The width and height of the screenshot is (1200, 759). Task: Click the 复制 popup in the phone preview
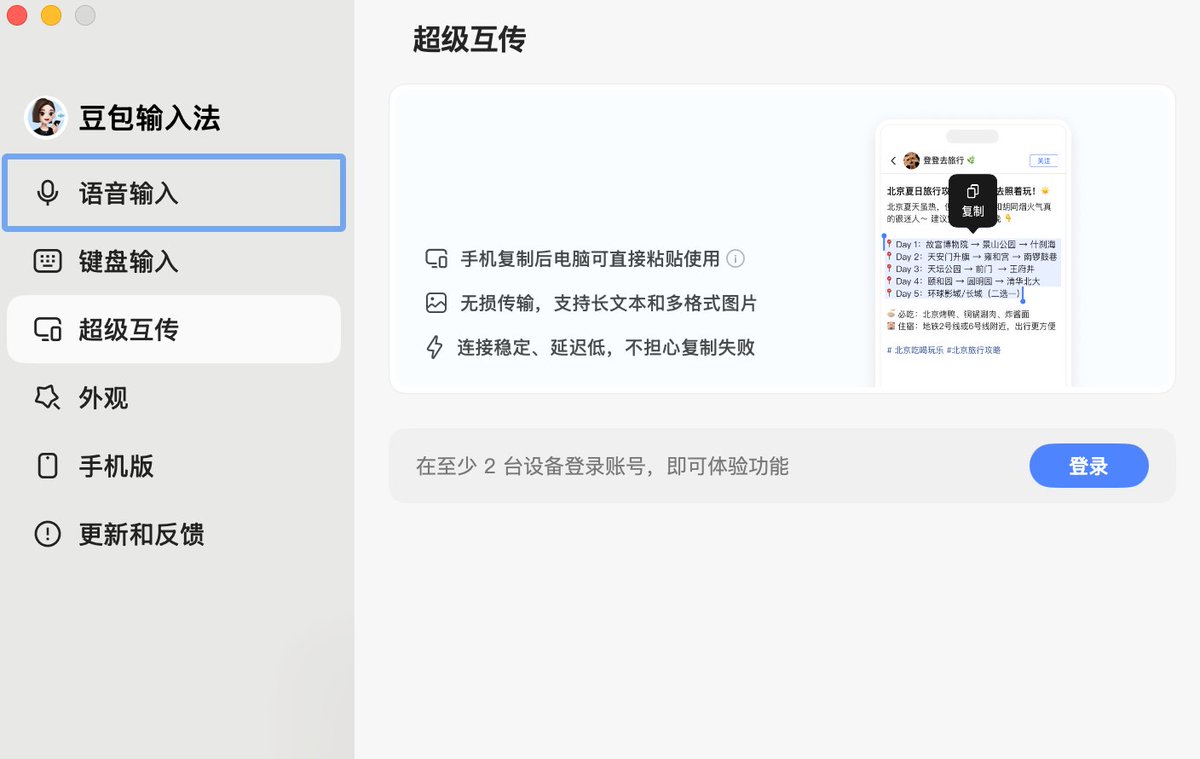(x=972, y=200)
